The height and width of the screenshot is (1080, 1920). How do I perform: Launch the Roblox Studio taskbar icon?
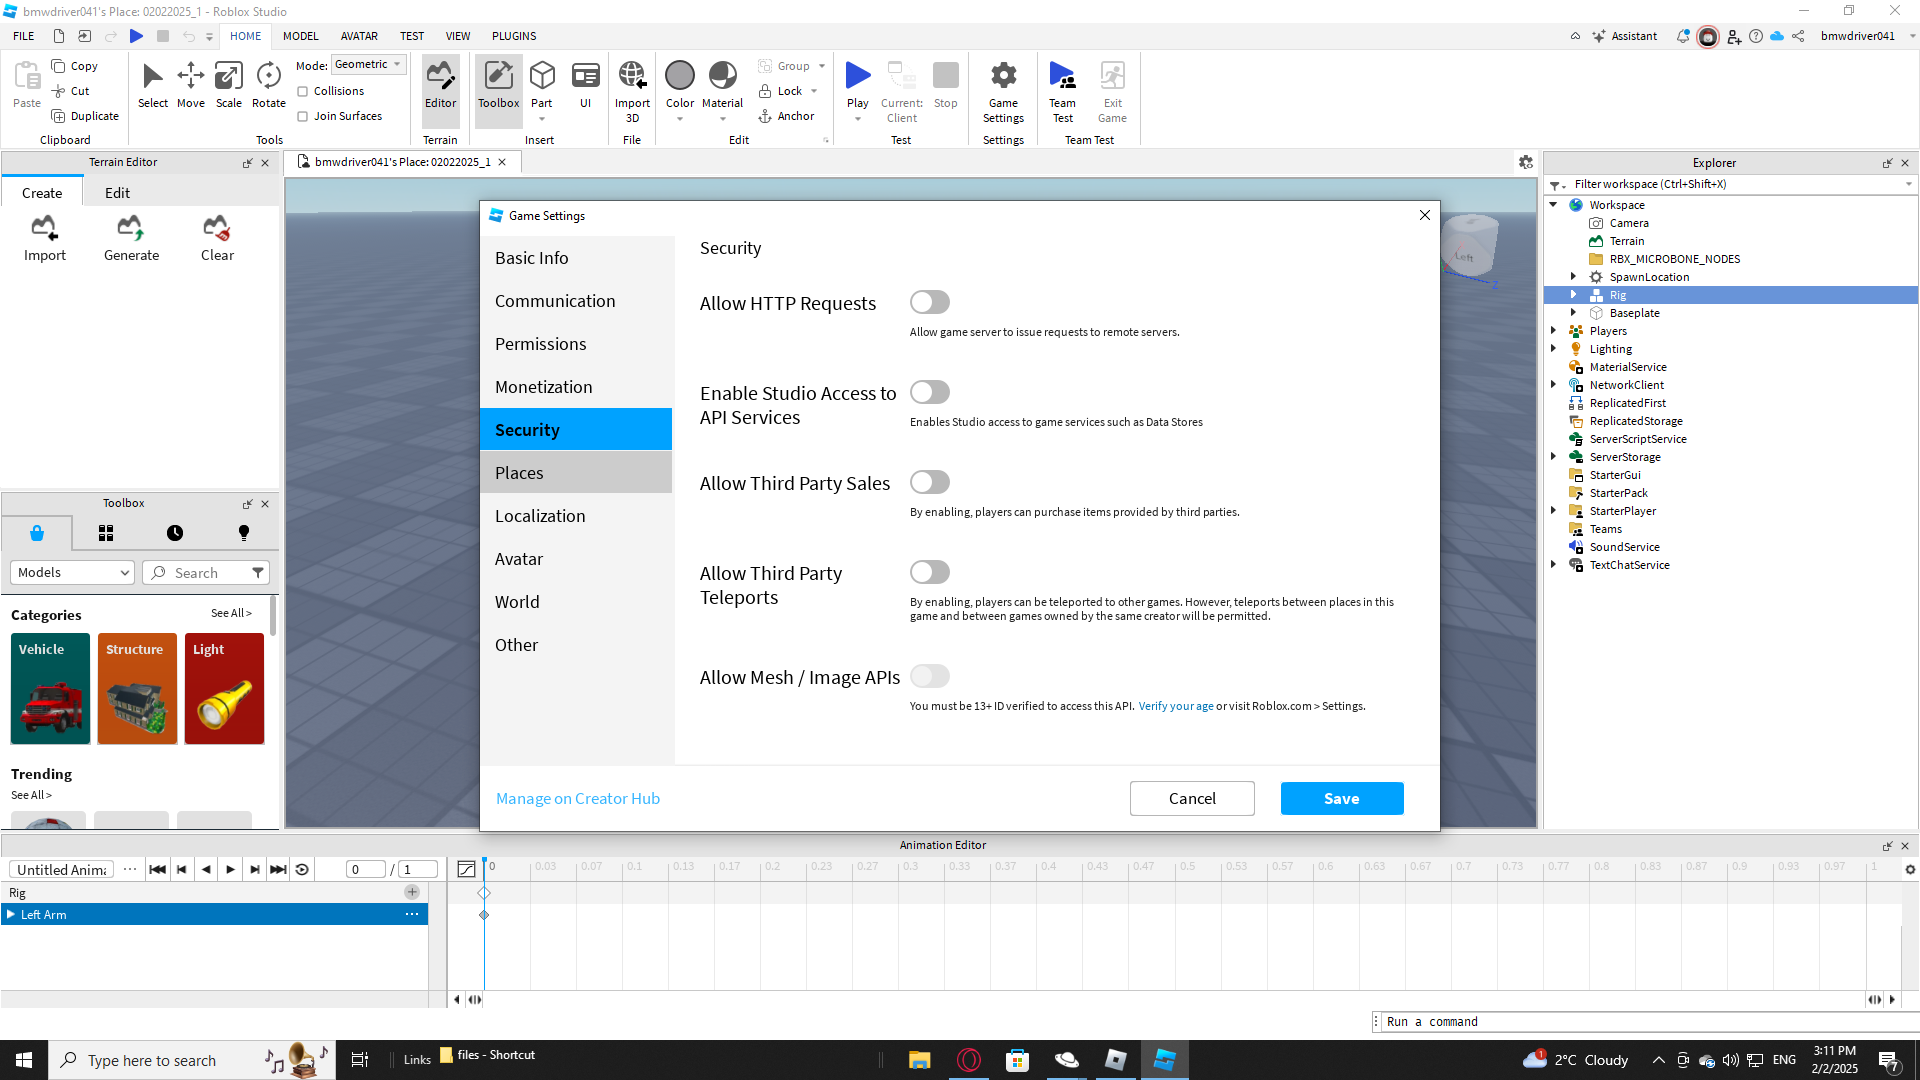[x=1164, y=1060]
